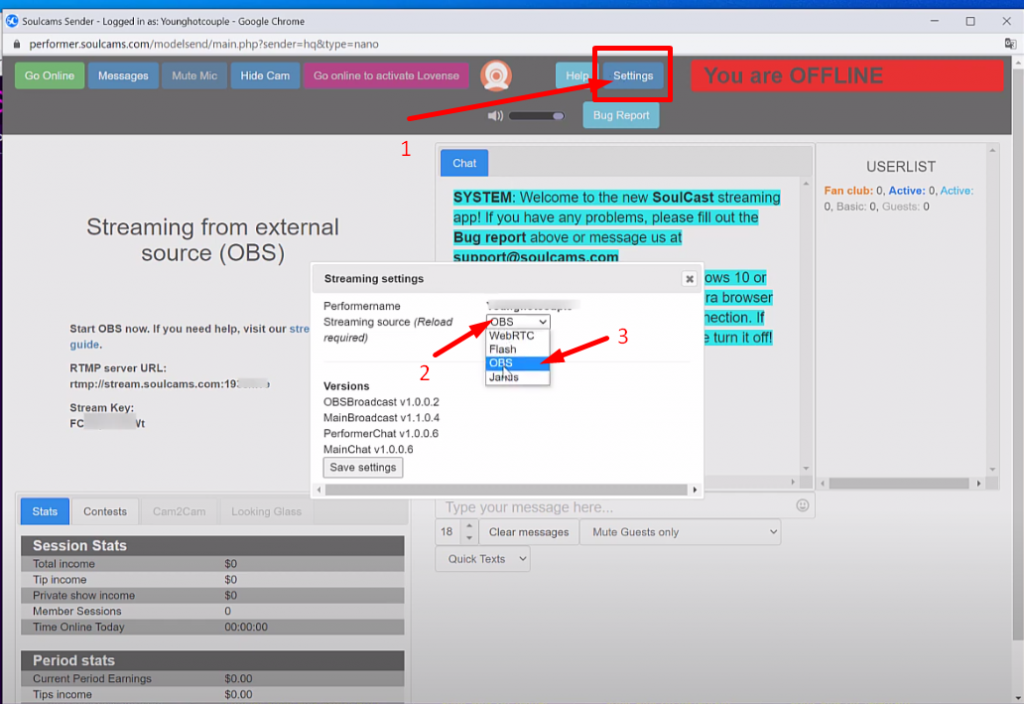Click the chat font size field showing 18
The image size is (1024, 704).
(x=448, y=532)
